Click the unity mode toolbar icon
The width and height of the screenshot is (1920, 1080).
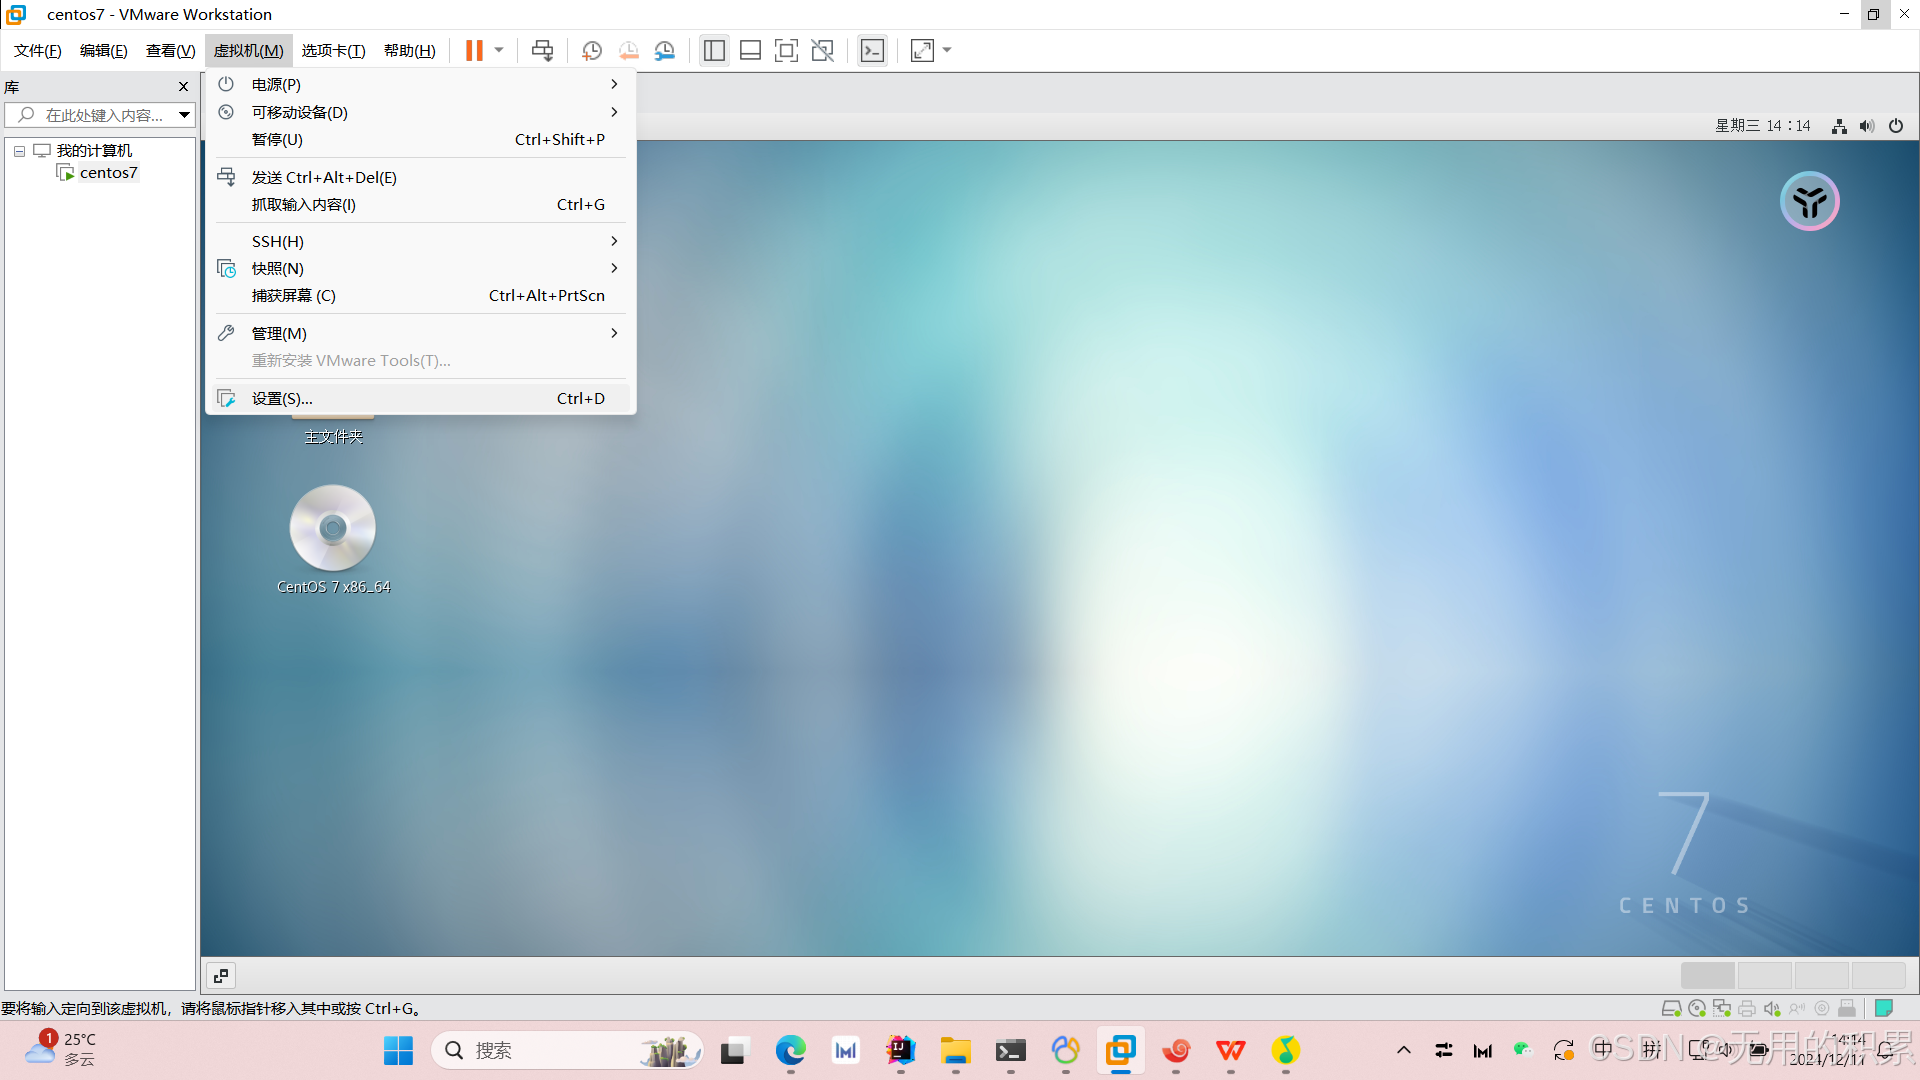click(x=823, y=51)
